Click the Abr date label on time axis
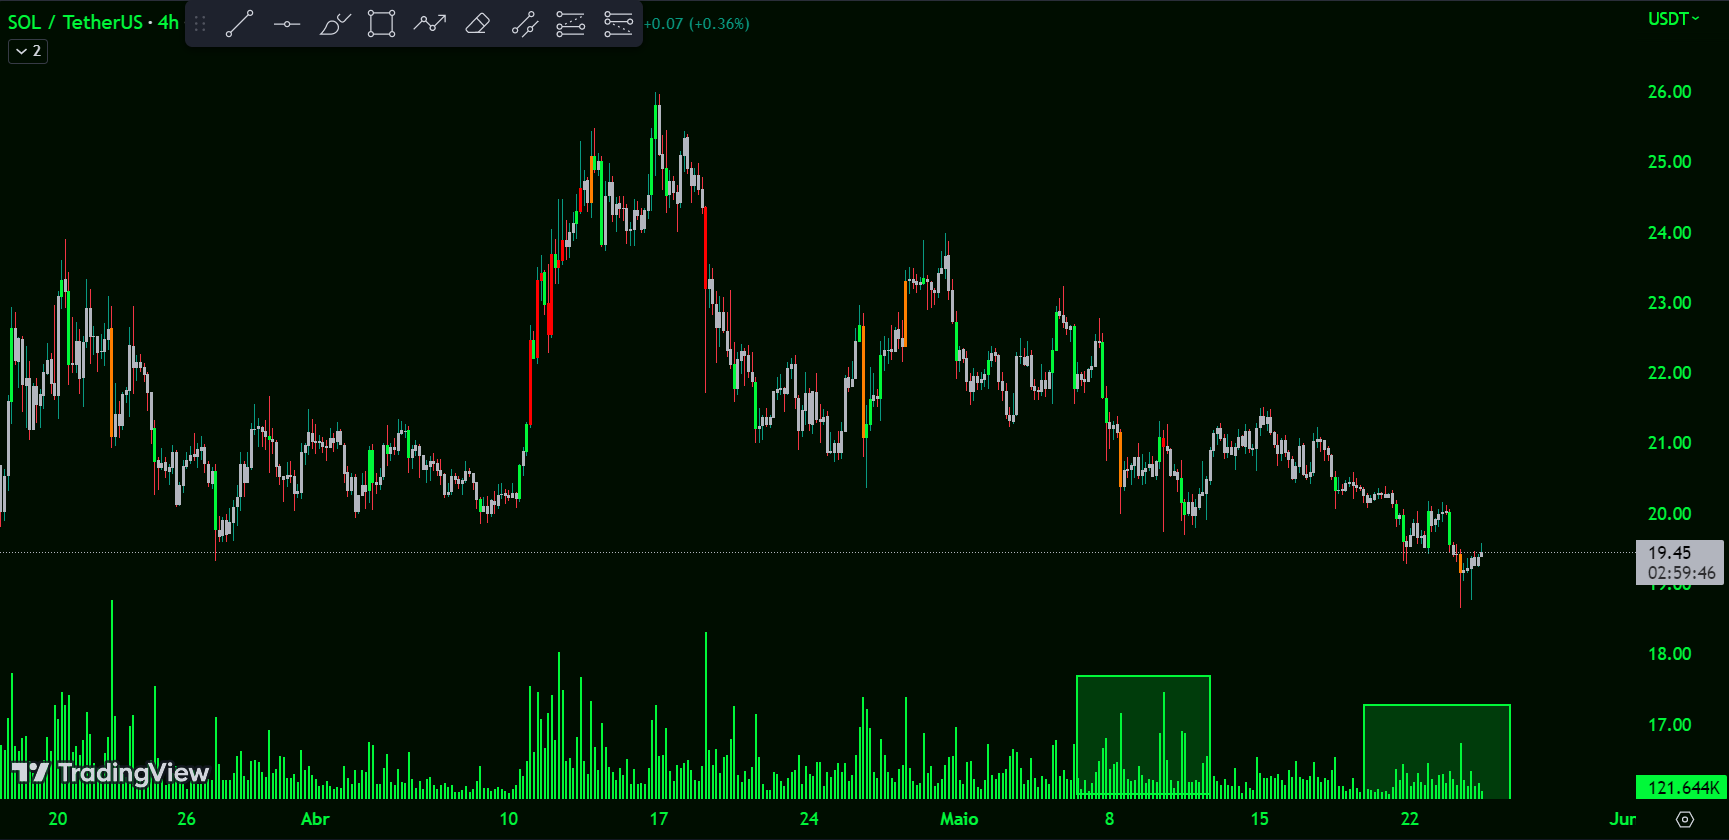The height and width of the screenshot is (840, 1729). (x=315, y=819)
